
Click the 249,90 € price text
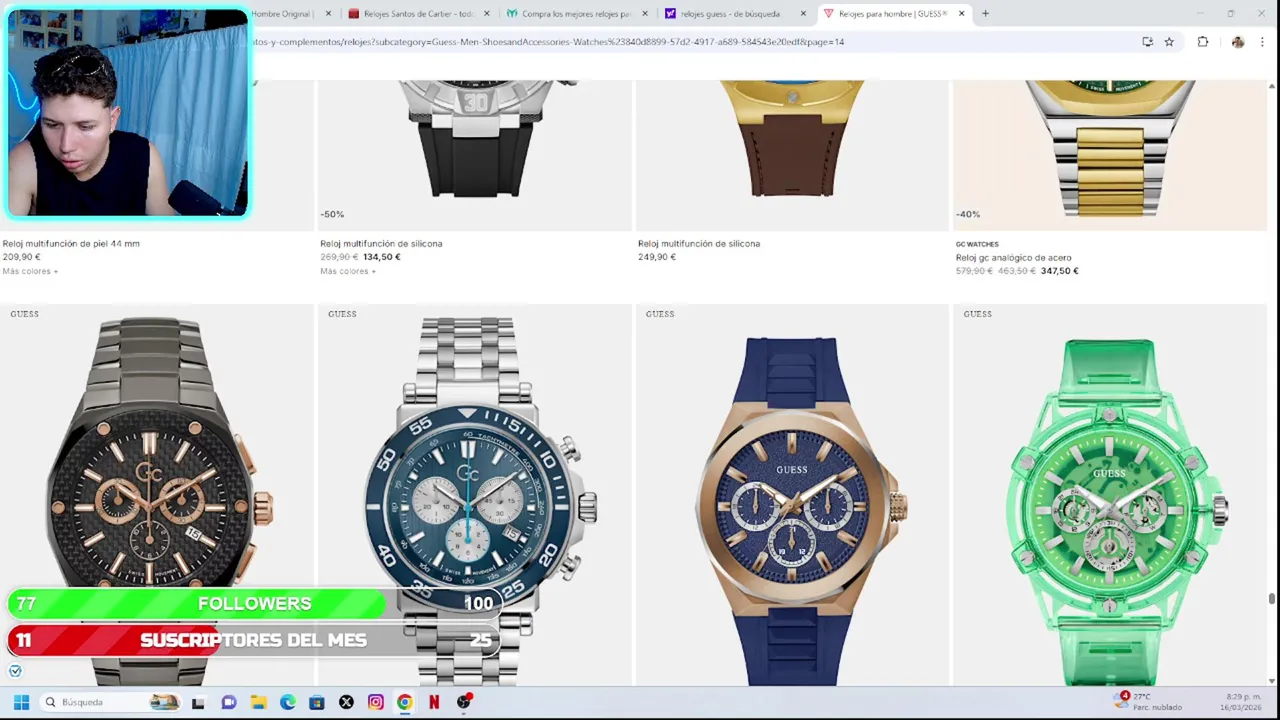pos(657,257)
